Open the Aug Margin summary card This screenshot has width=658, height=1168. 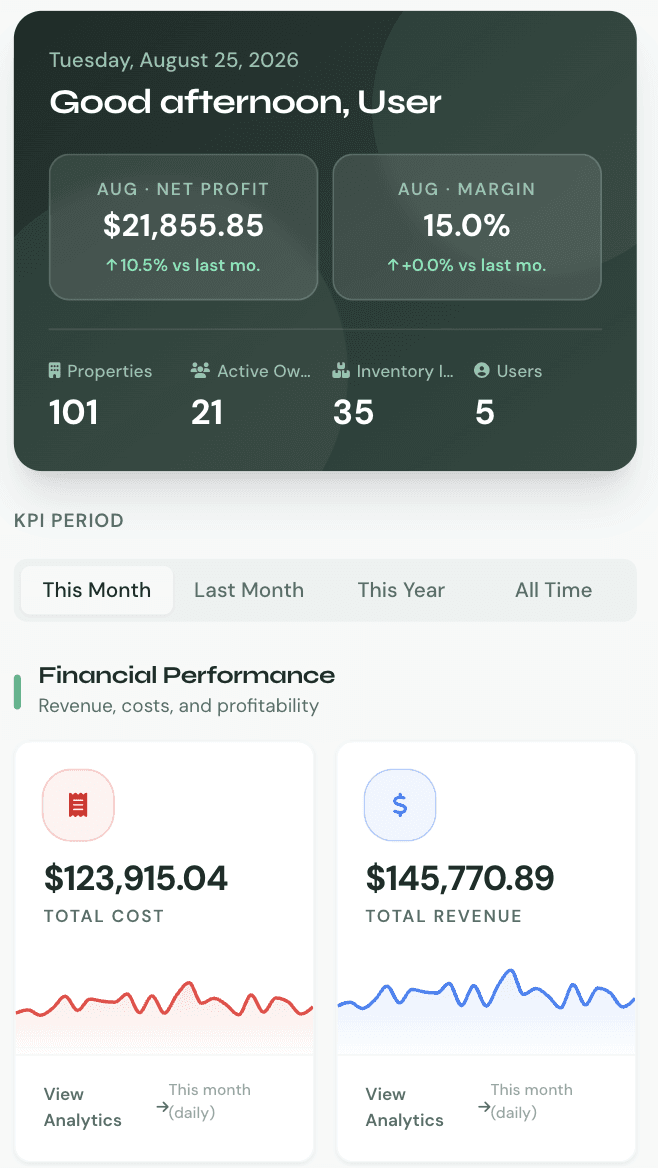pyautogui.click(x=466, y=226)
